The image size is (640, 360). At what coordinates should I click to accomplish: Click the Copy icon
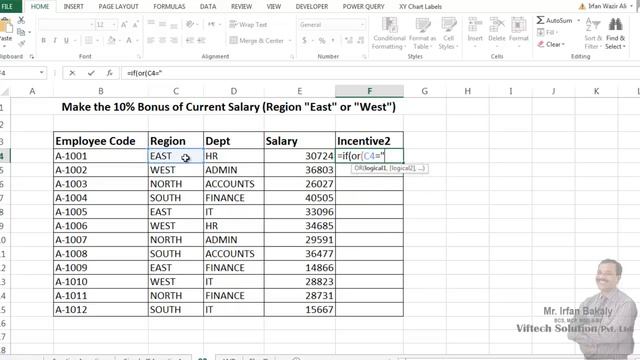coord(21,31)
